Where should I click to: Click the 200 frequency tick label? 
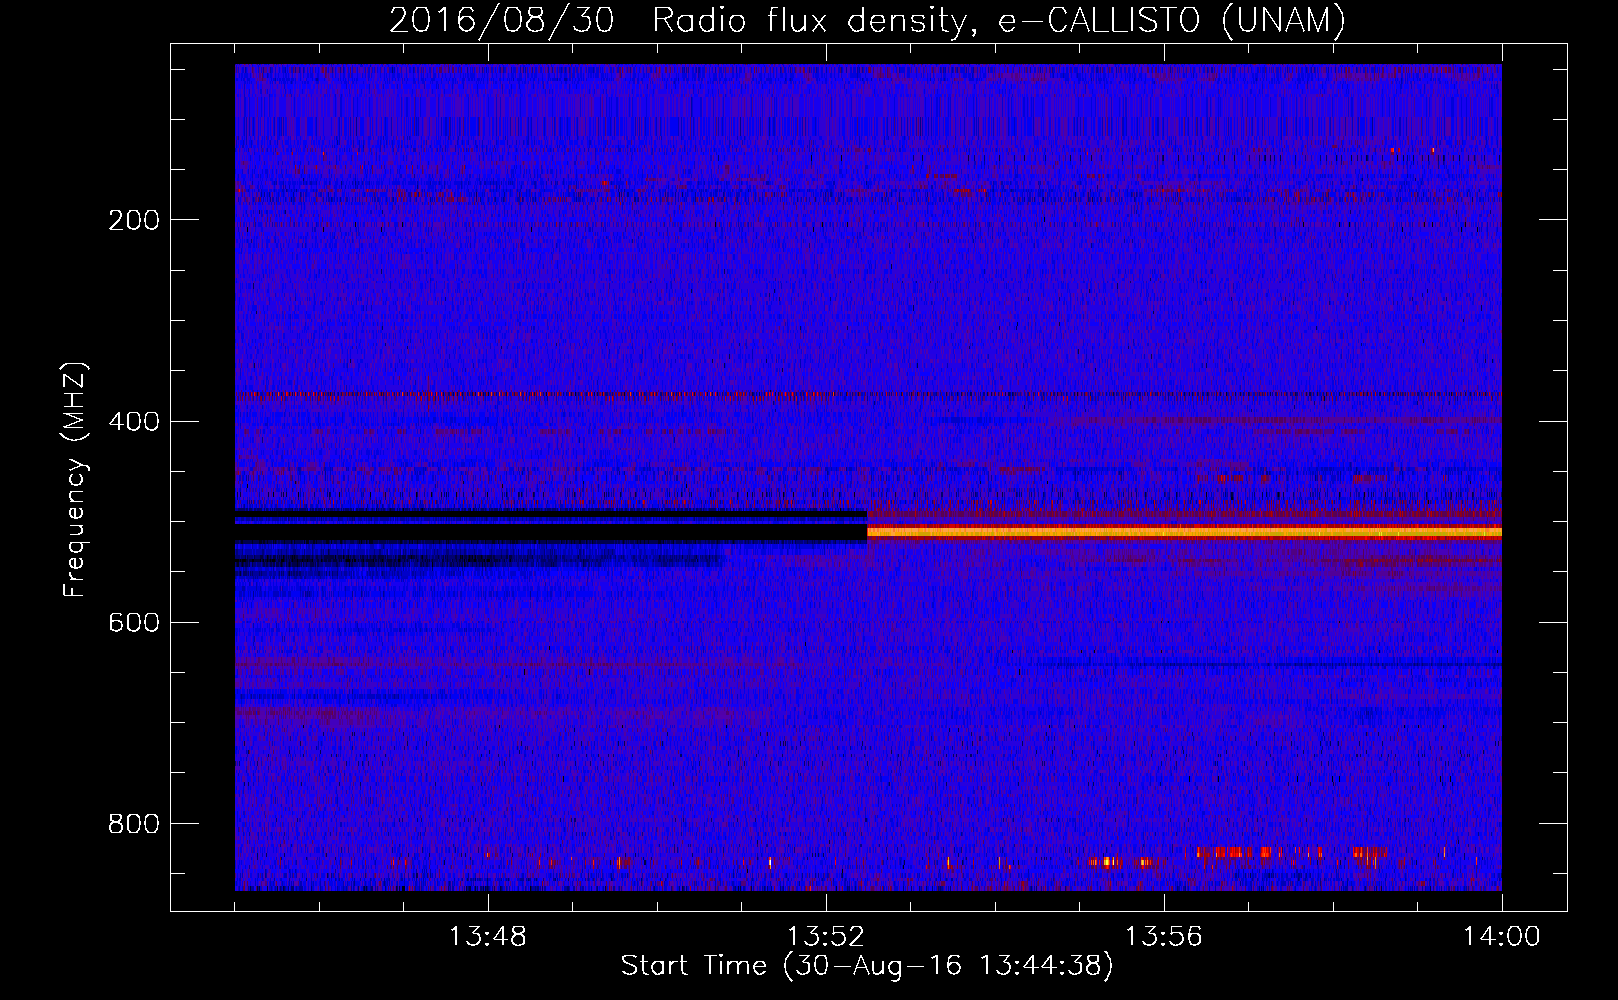134,220
